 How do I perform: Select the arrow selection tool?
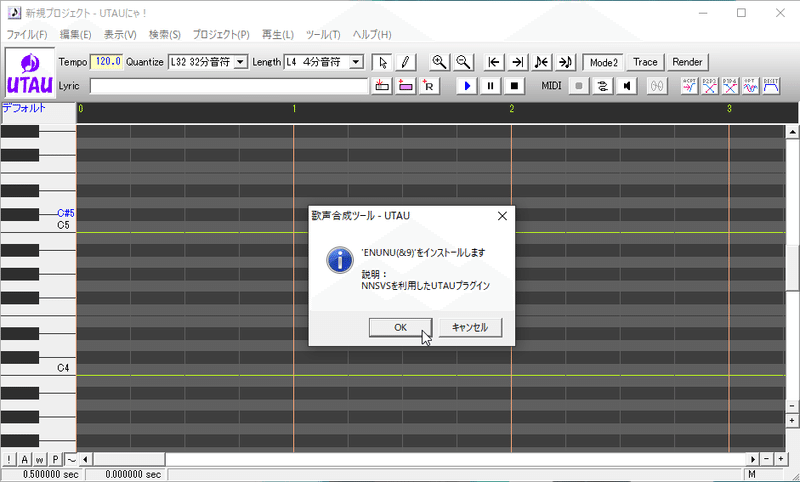click(382, 62)
